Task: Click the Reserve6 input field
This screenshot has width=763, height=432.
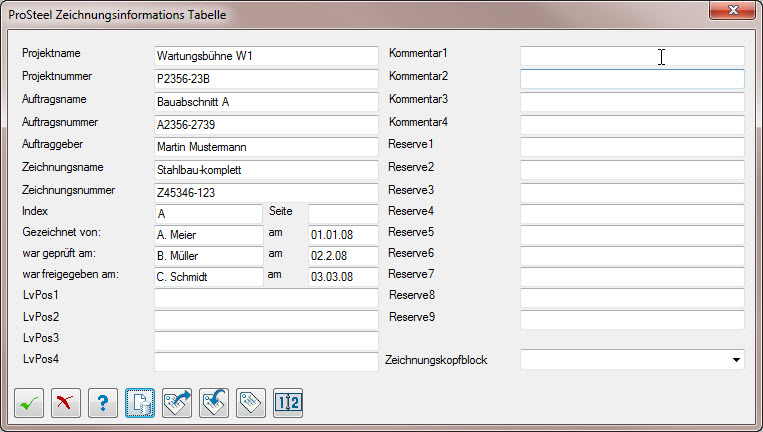Action: (632, 256)
